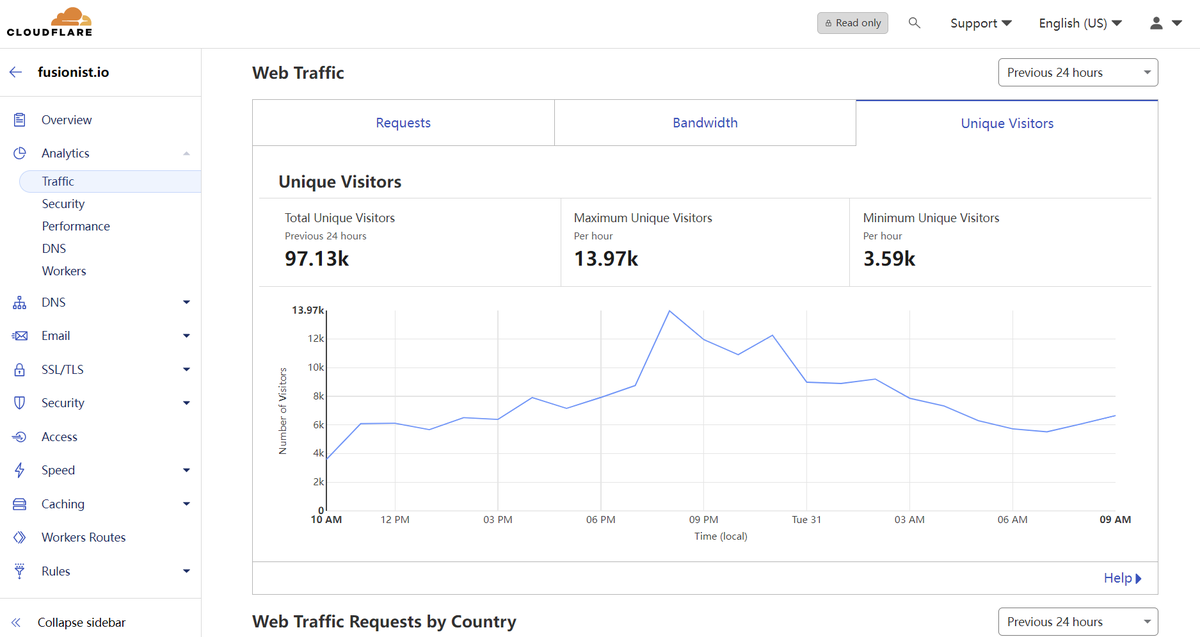Click the Collapse sidebar double-chevron icon
Image resolution: width=1200 pixels, height=637 pixels.
click(x=16, y=622)
